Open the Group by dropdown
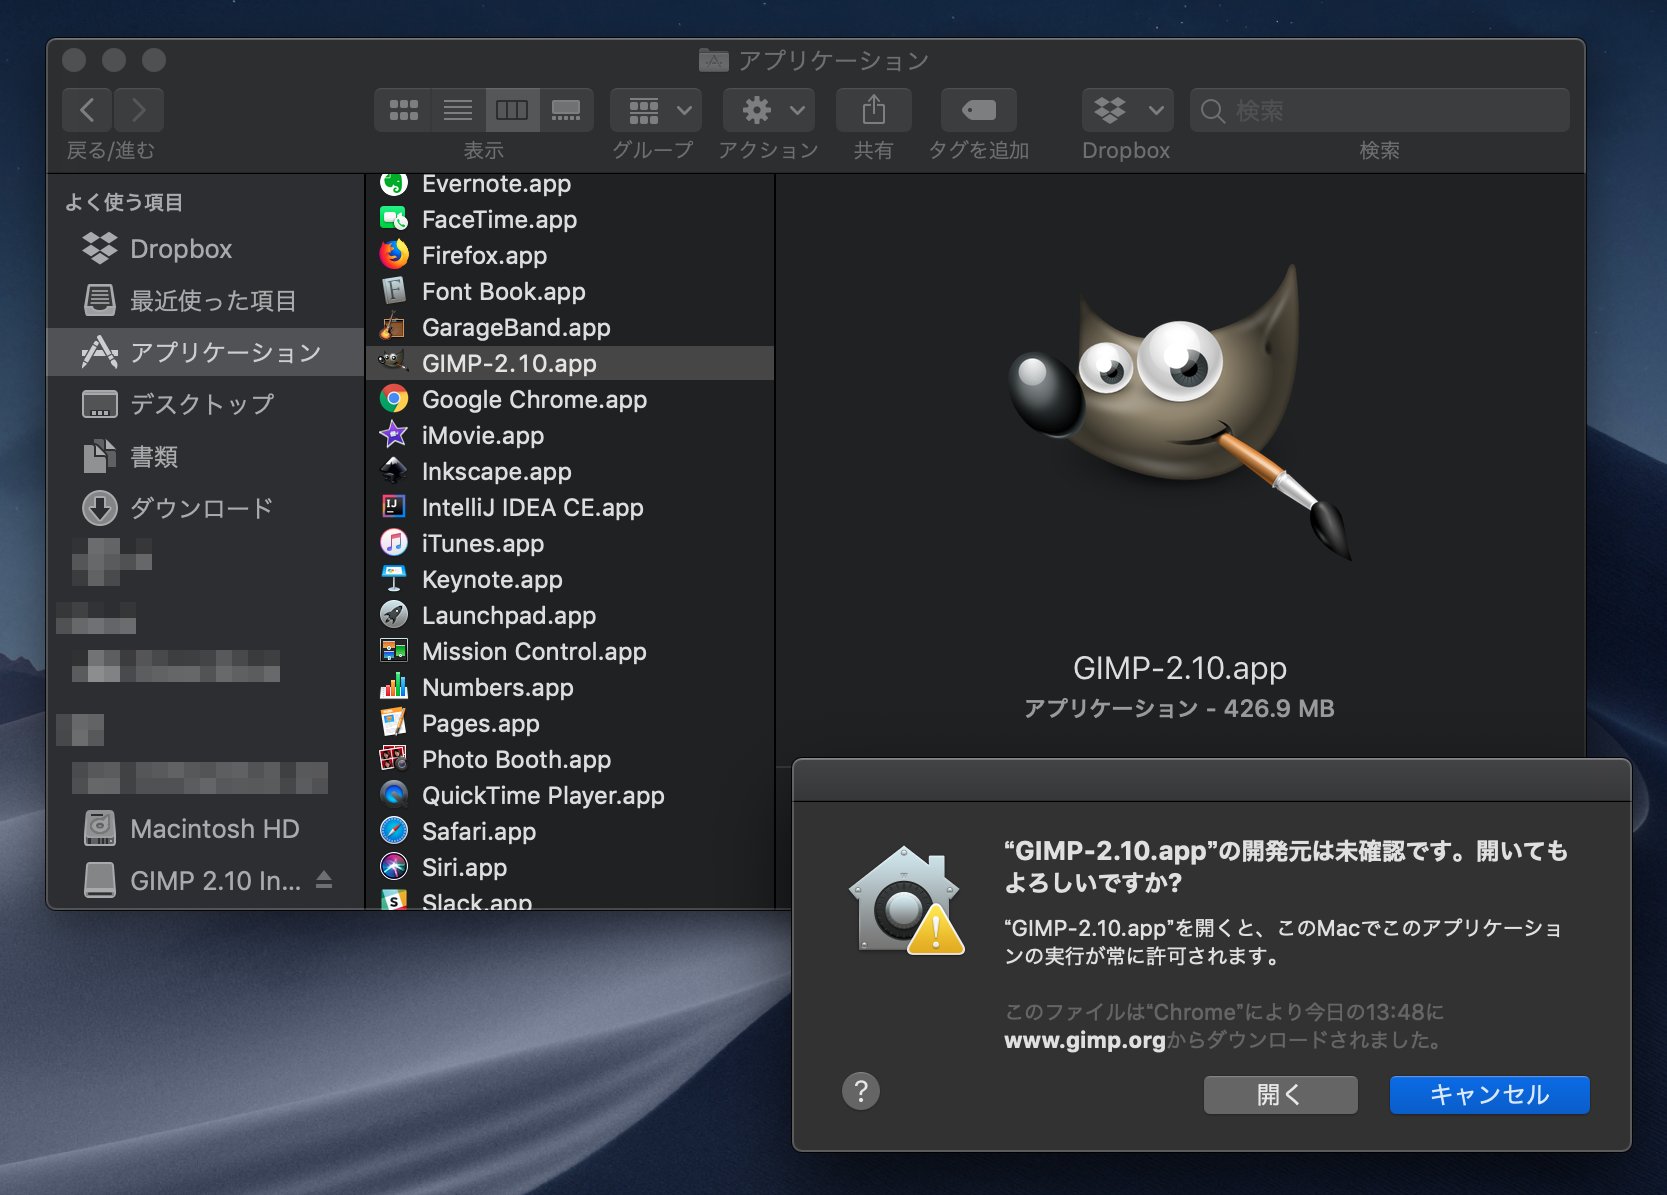Image resolution: width=1667 pixels, height=1195 pixels. point(656,110)
